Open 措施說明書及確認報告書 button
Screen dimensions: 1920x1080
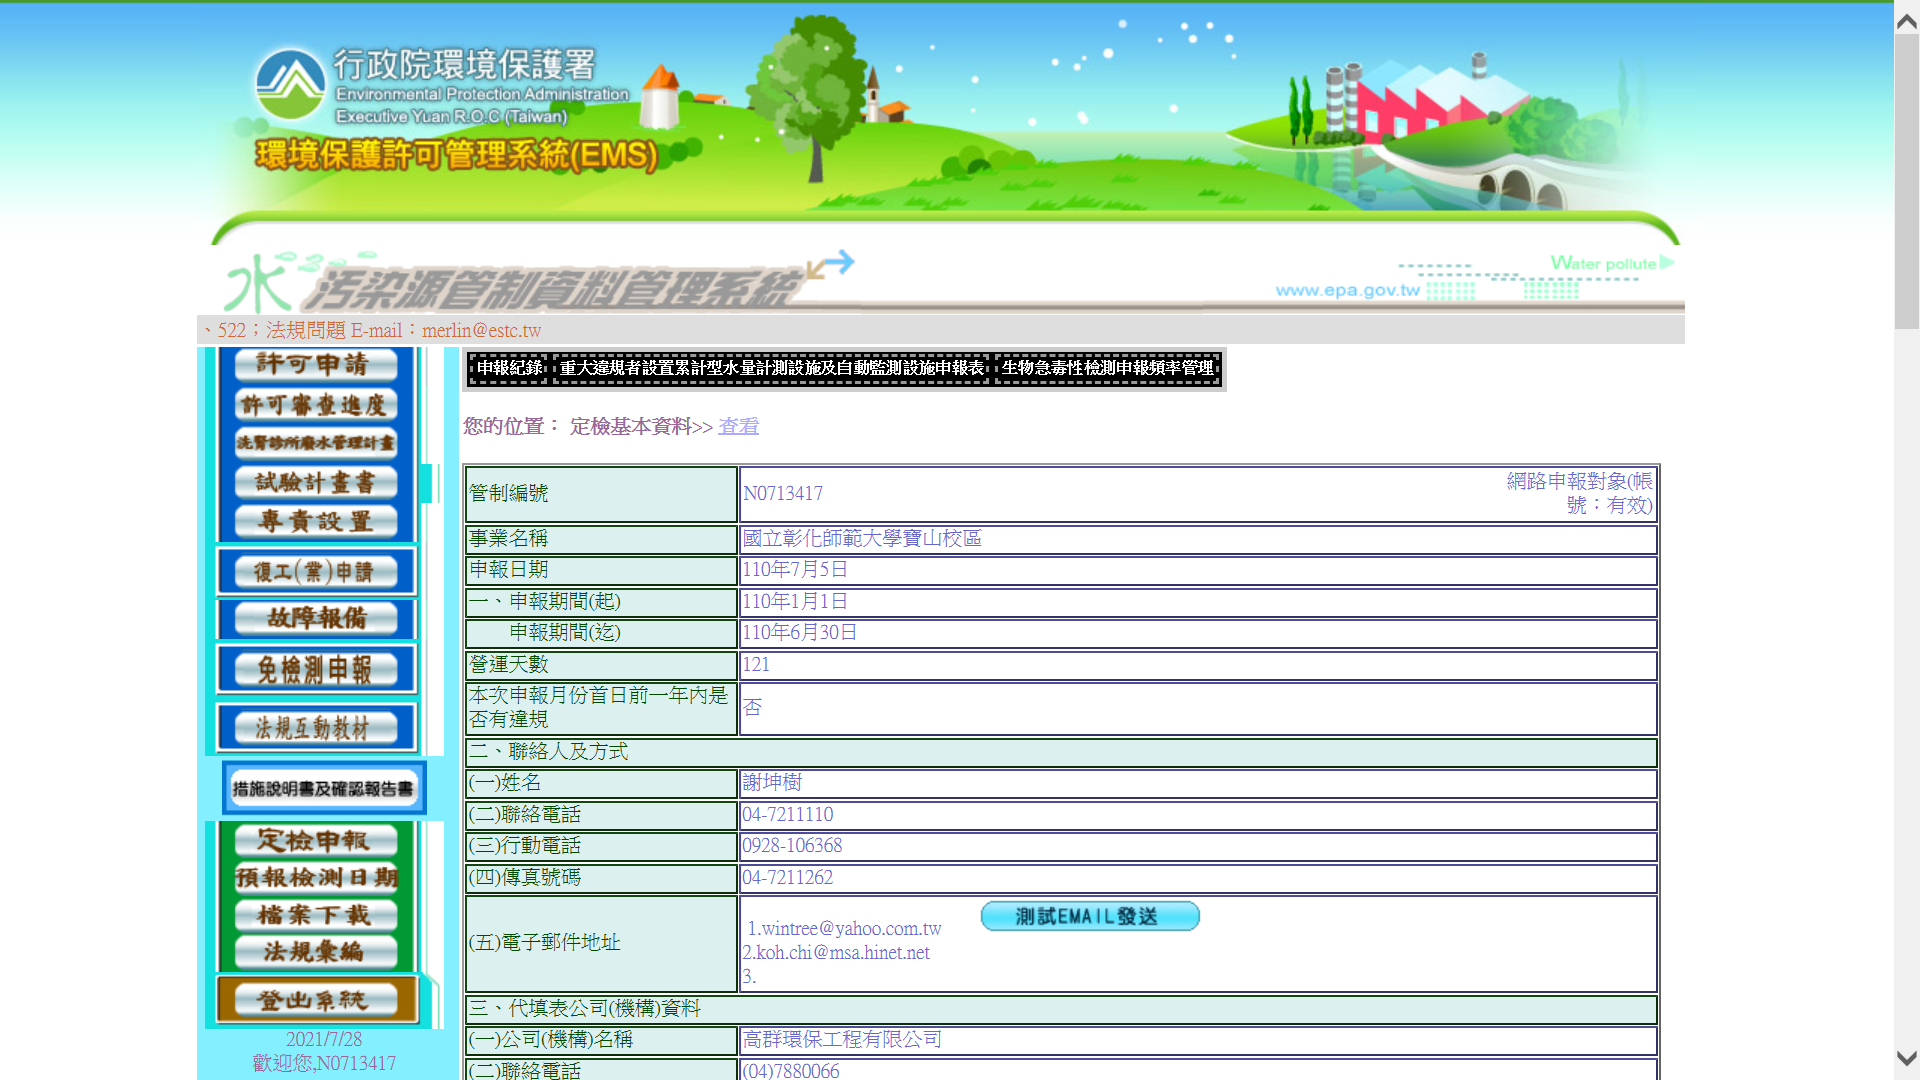324,789
